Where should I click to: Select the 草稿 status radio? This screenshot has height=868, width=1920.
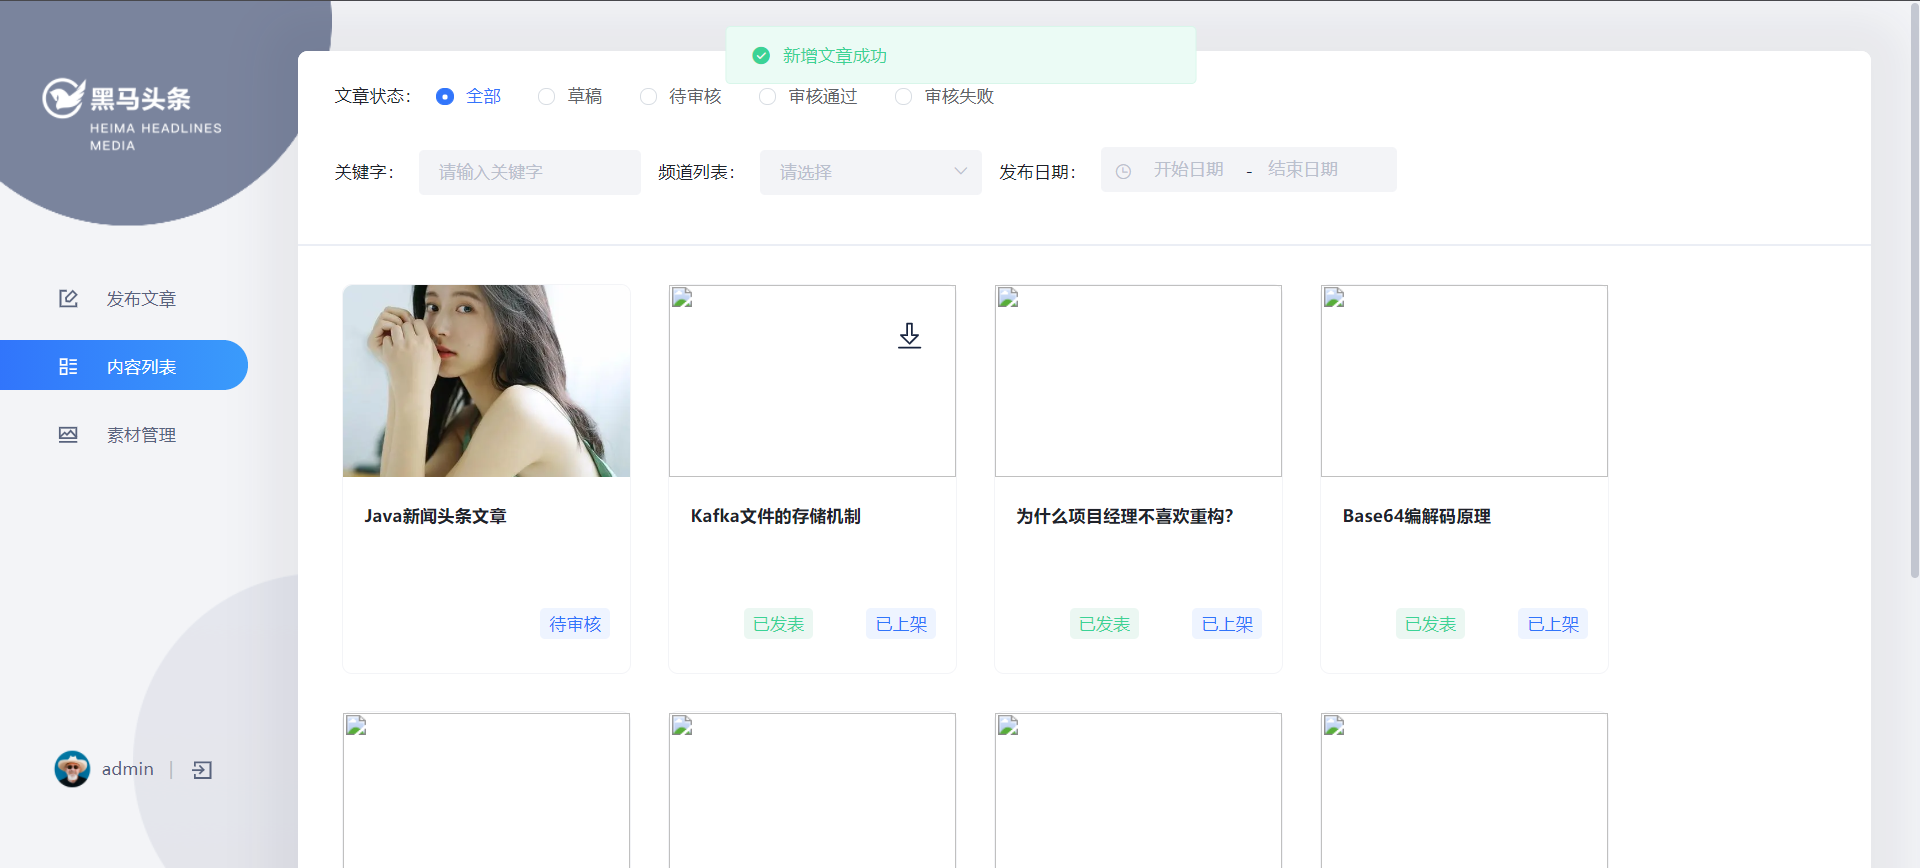[x=546, y=96]
